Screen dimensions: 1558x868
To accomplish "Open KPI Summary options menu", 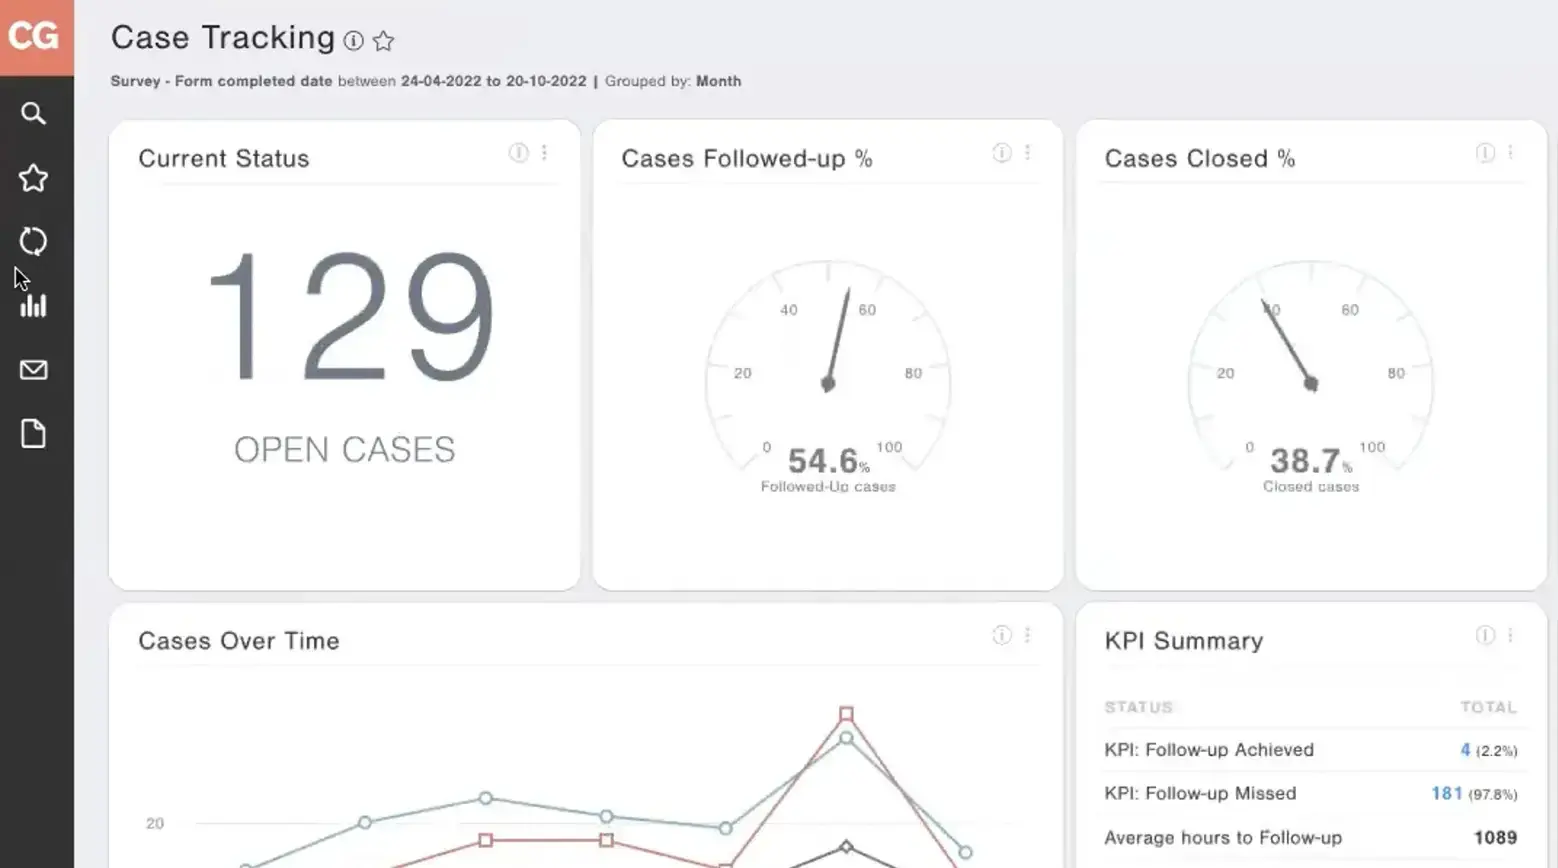I will click(x=1510, y=635).
